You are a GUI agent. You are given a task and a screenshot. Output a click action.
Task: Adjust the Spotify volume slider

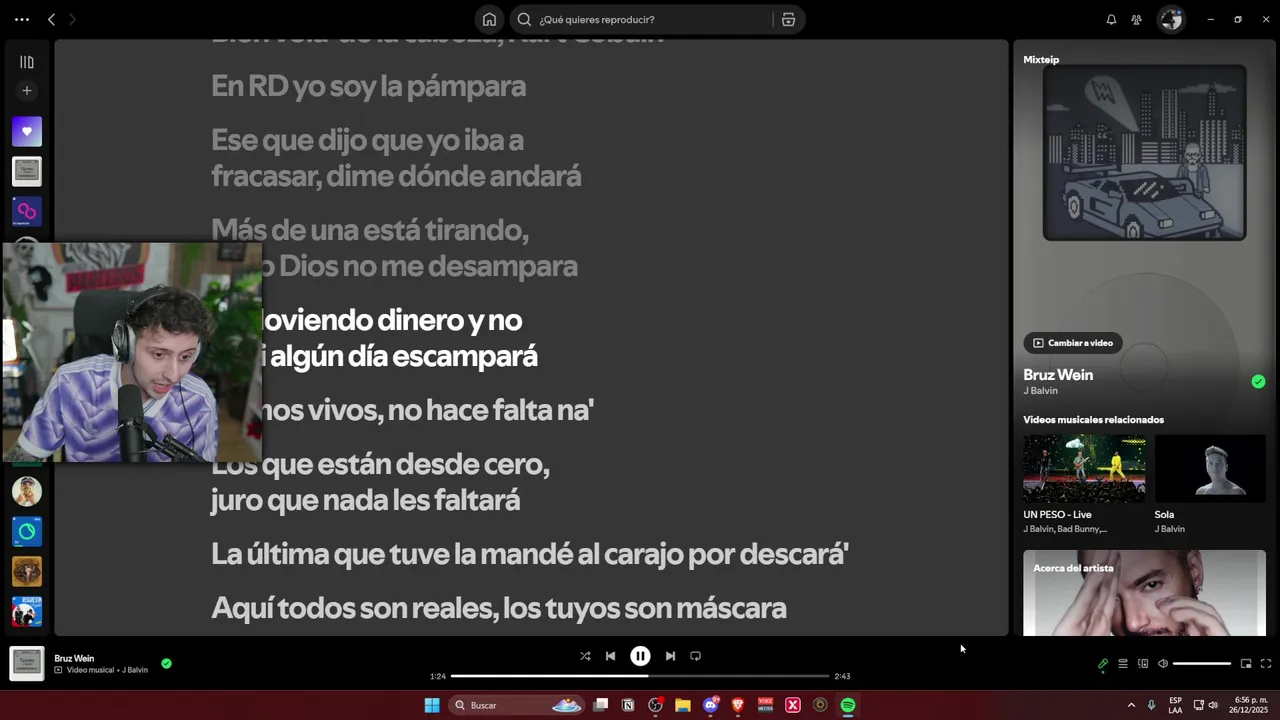pos(1202,663)
